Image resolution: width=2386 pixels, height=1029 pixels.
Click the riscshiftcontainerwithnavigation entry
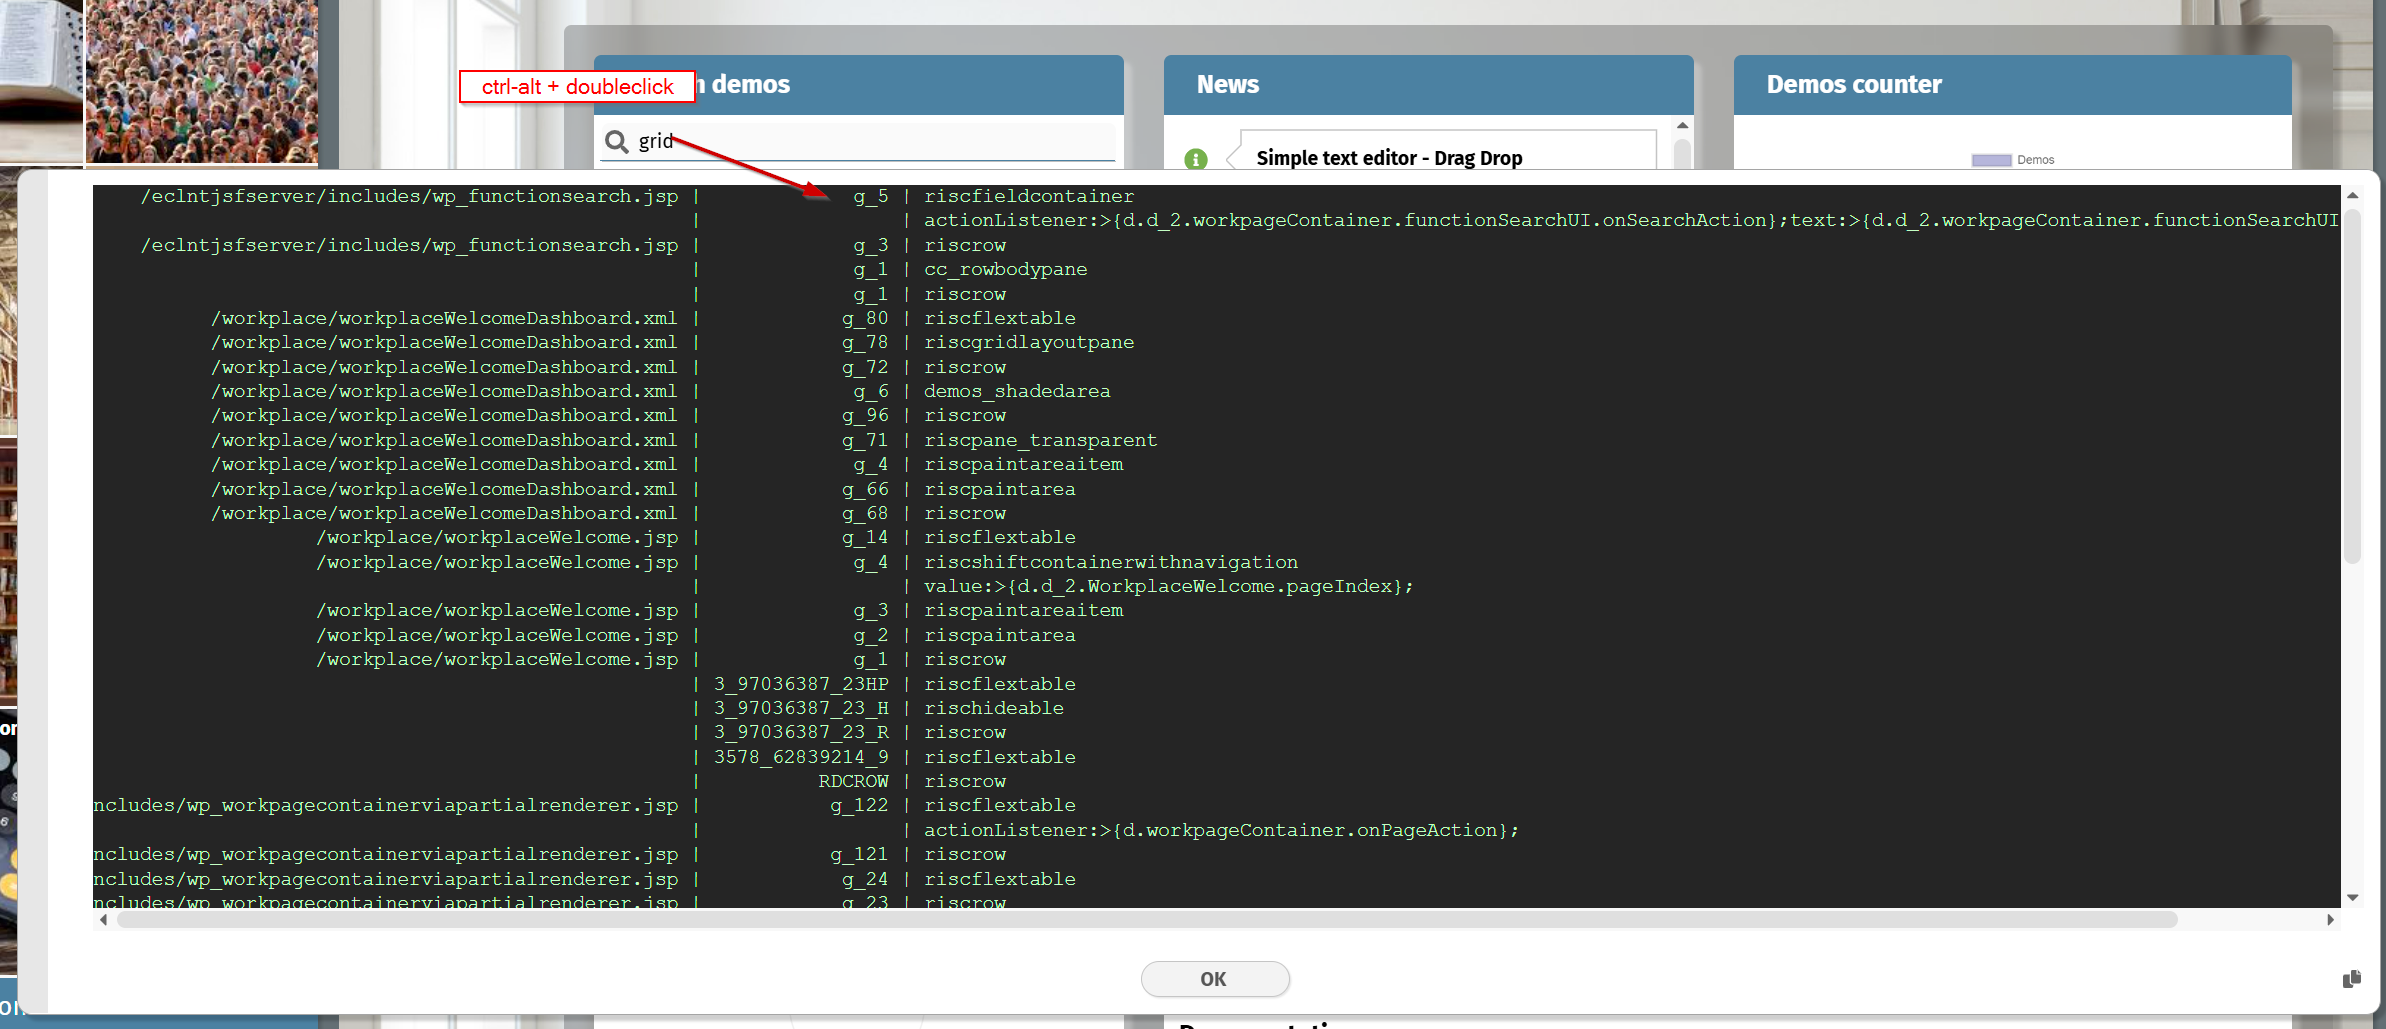[1110, 562]
